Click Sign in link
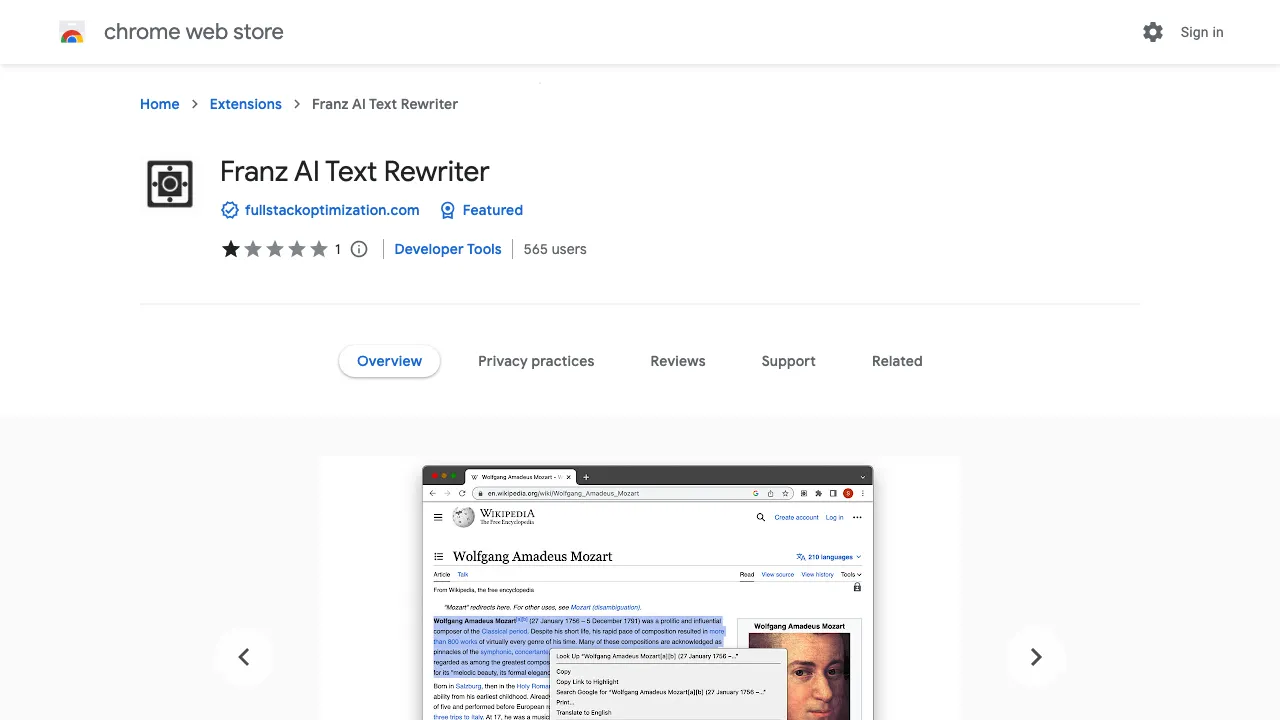1280x720 pixels. pos(1202,32)
